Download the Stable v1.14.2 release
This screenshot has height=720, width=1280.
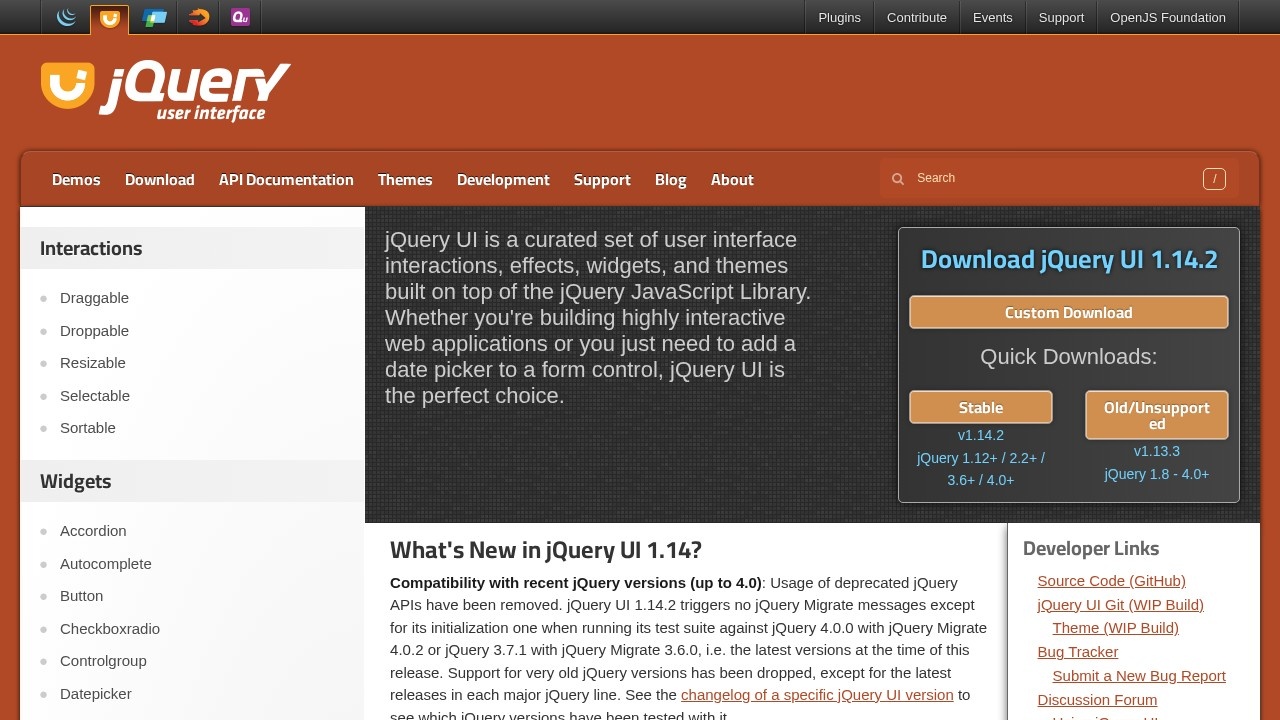(980, 407)
